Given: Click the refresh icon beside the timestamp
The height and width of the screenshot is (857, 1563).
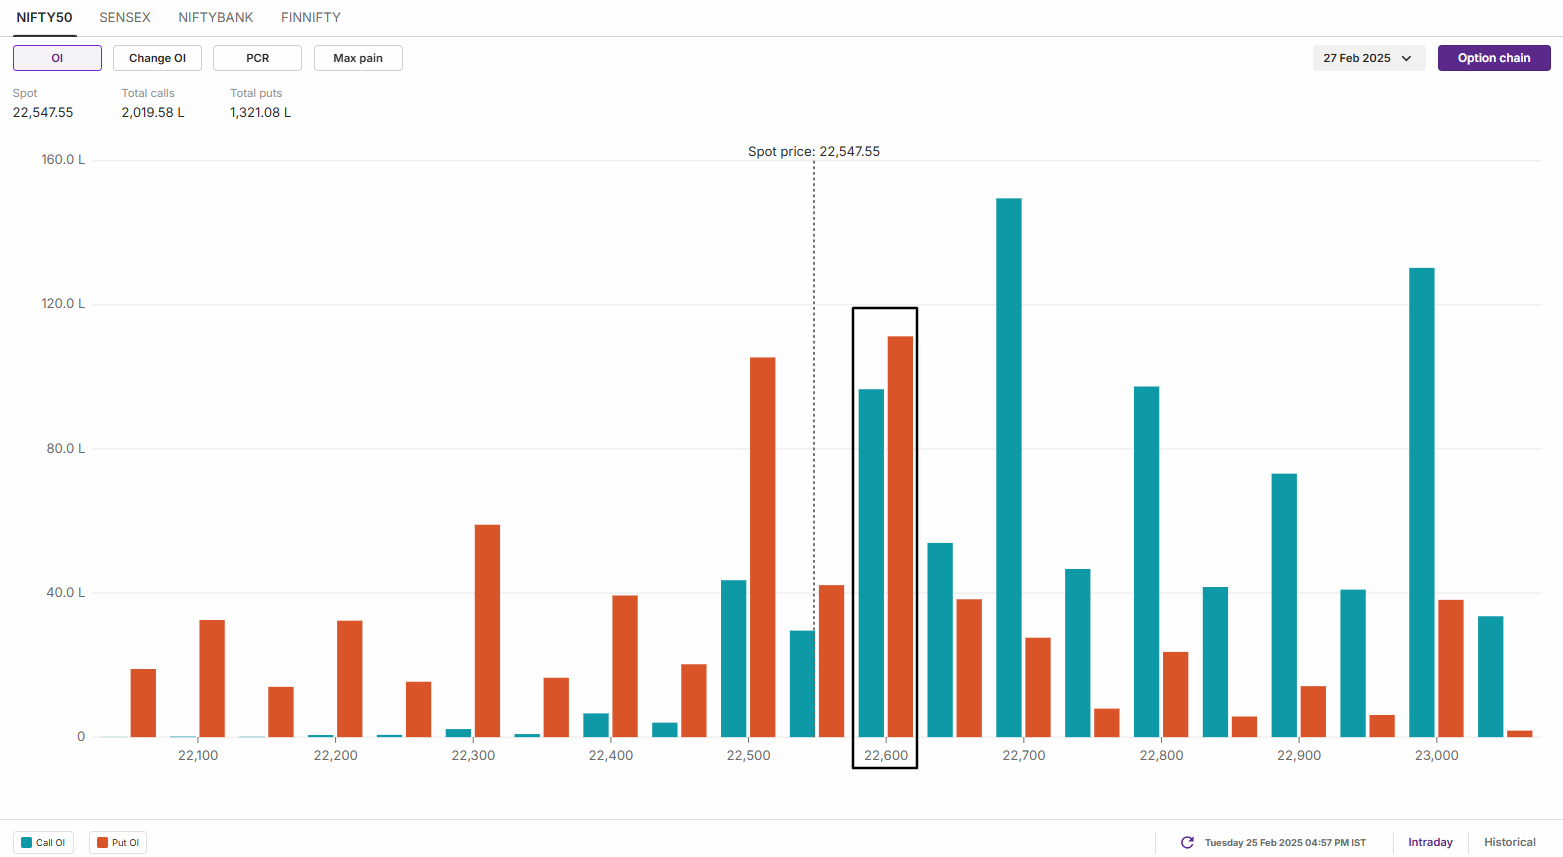Looking at the screenshot, I should [x=1187, y=843].
